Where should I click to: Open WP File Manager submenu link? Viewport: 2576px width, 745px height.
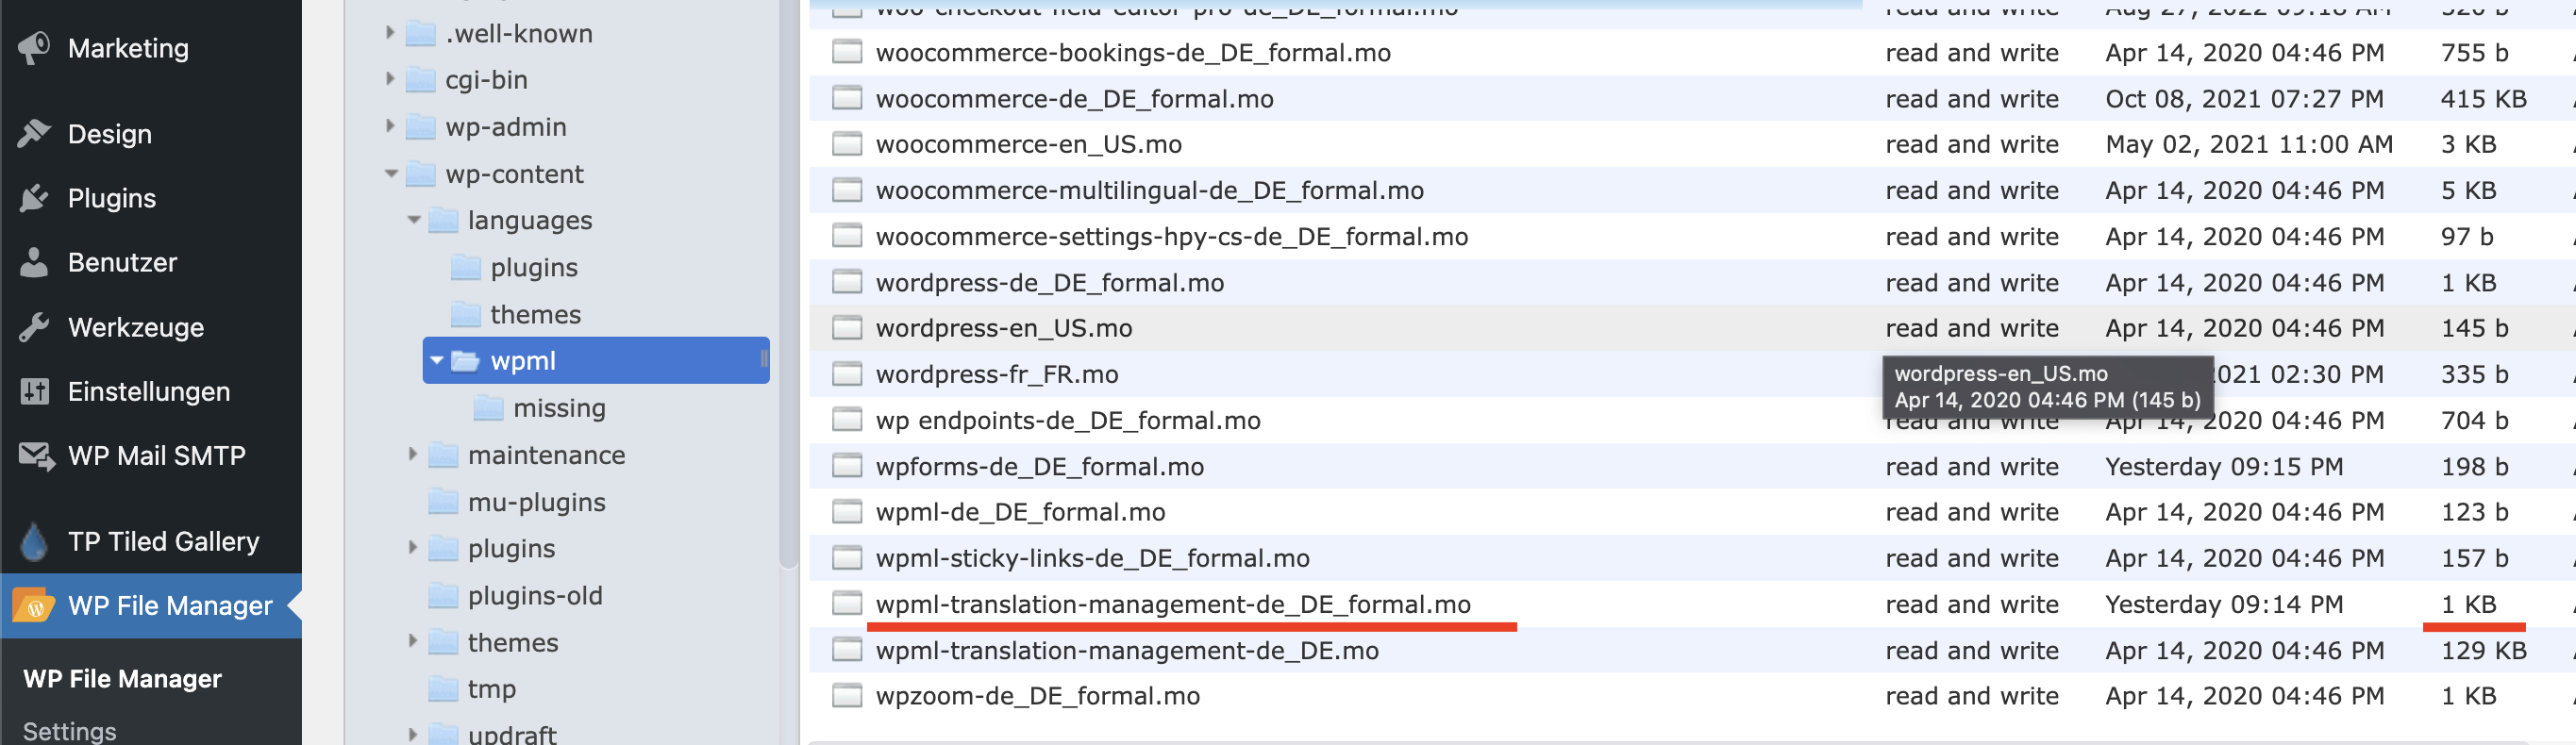click(x=122, y=679)
